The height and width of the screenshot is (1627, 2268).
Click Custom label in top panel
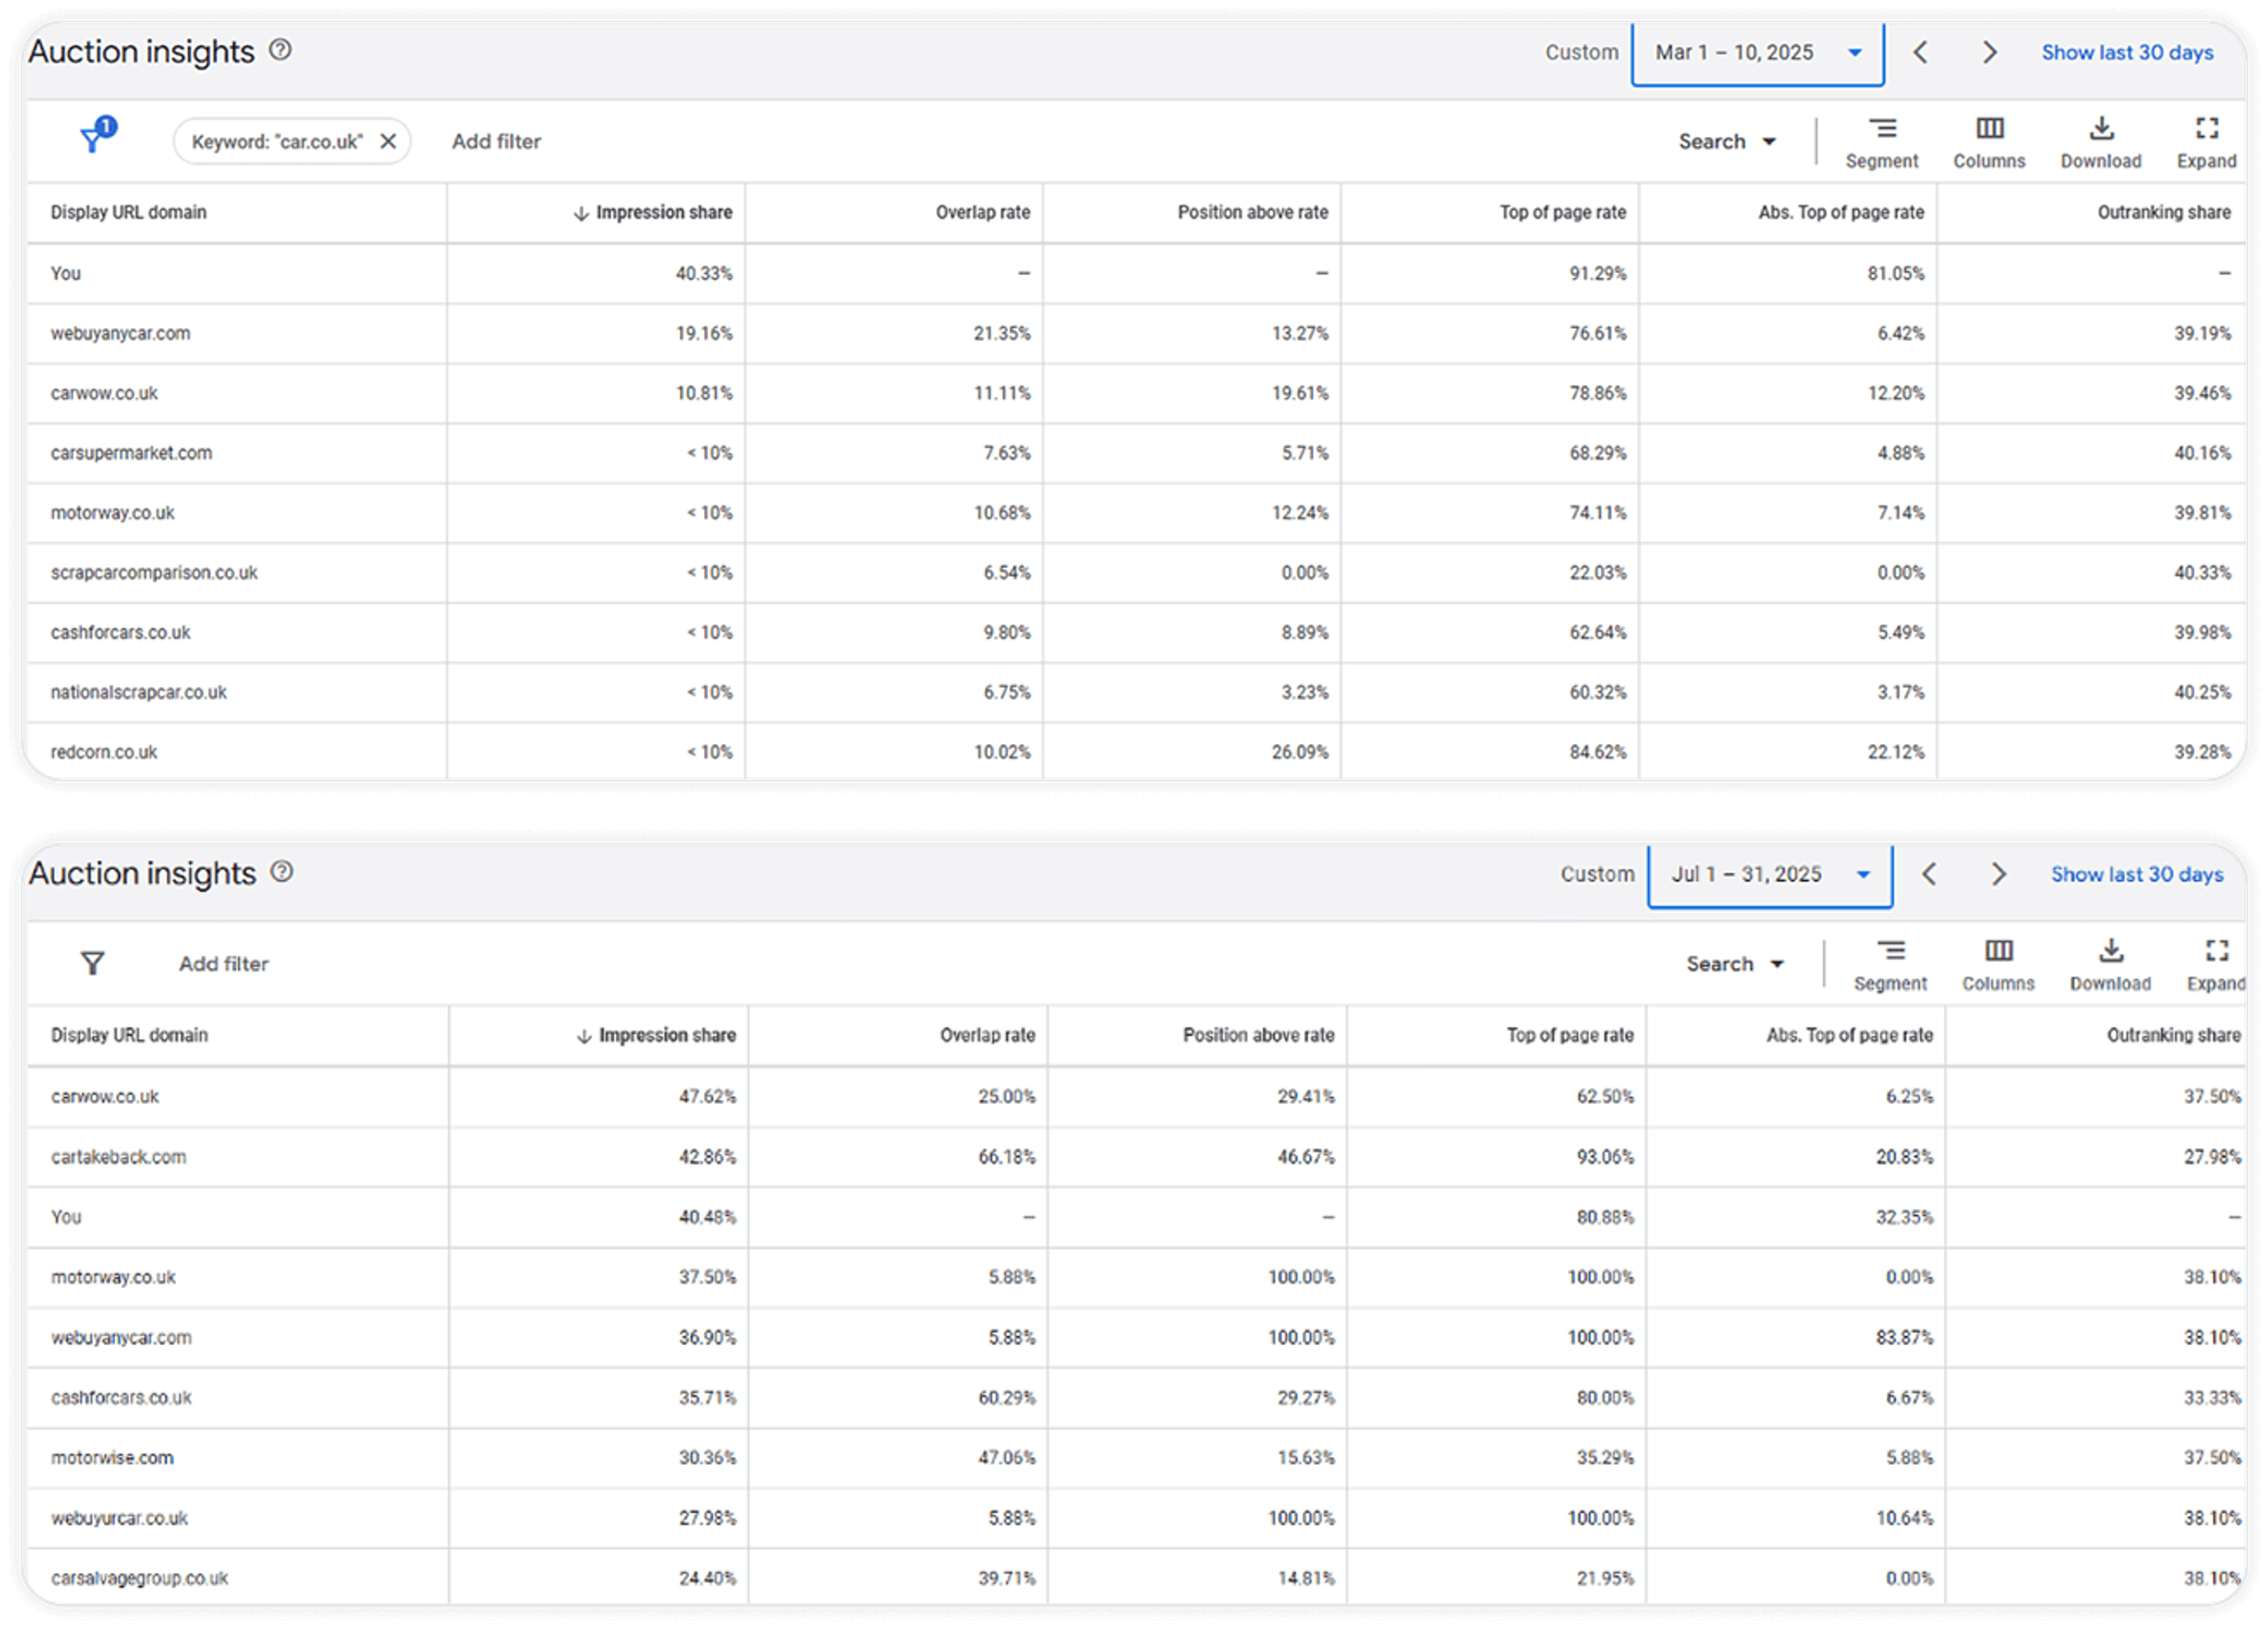1581,52
